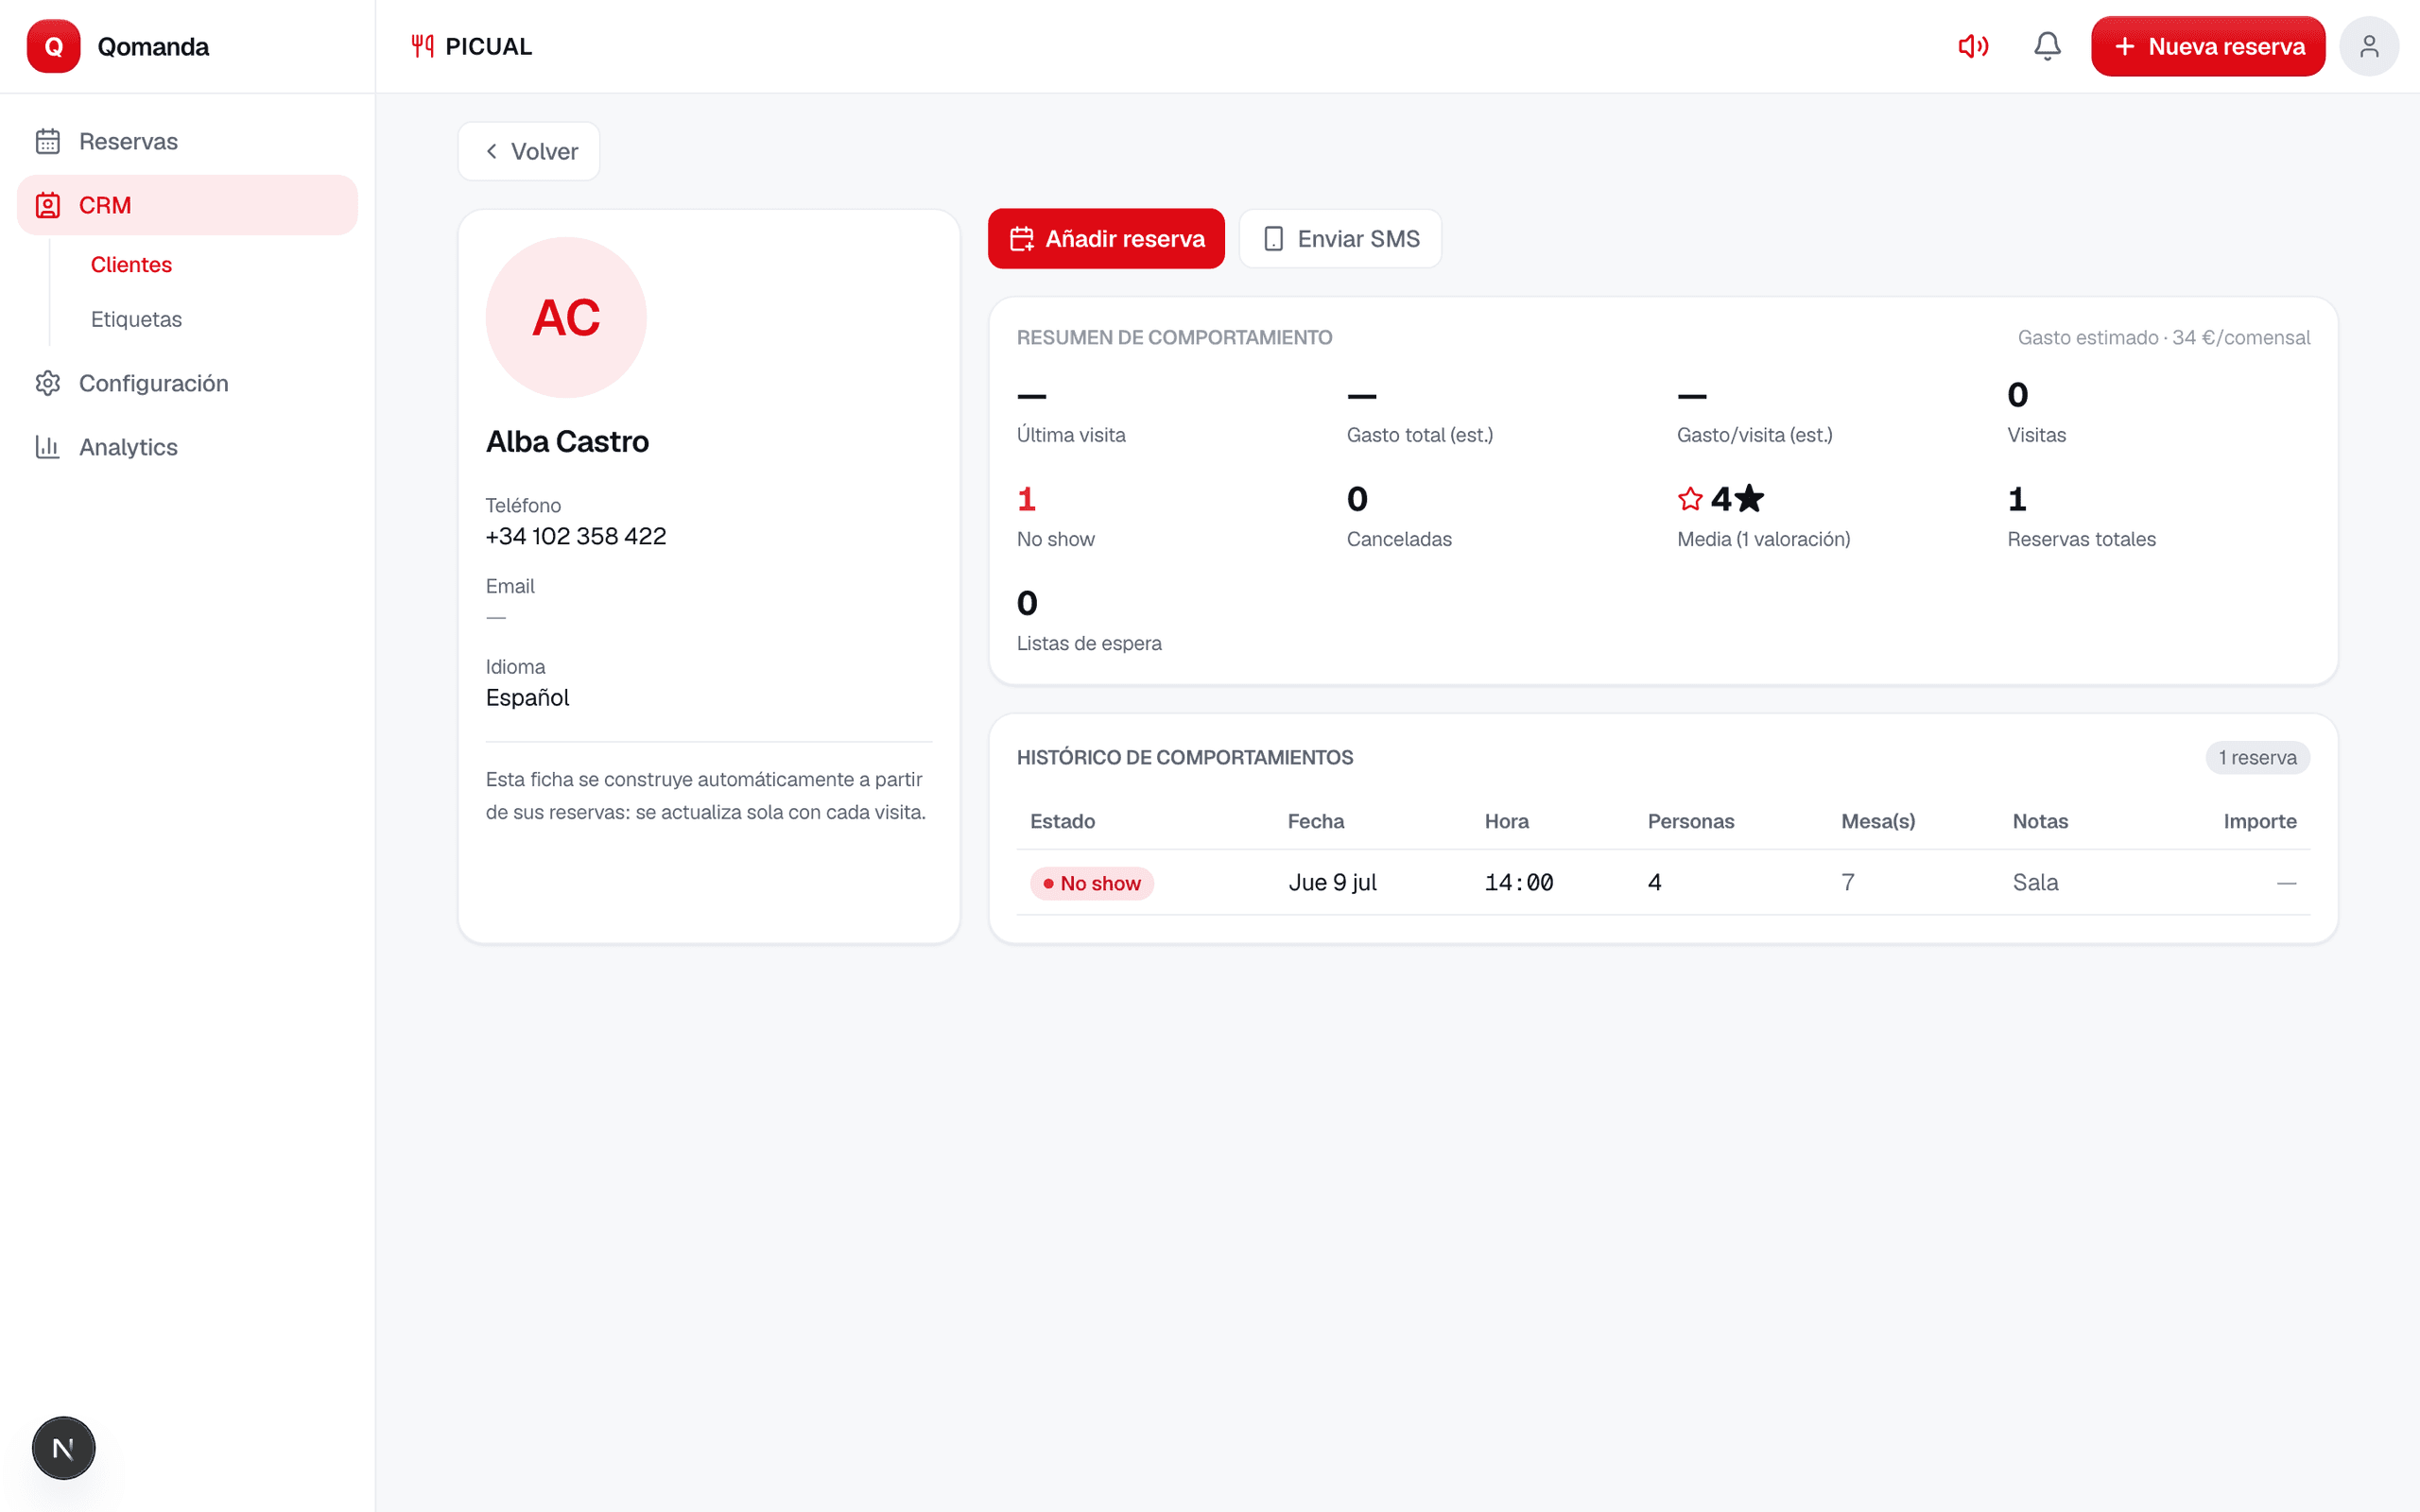Open the Etiquetas submenu item

(136, 319)
